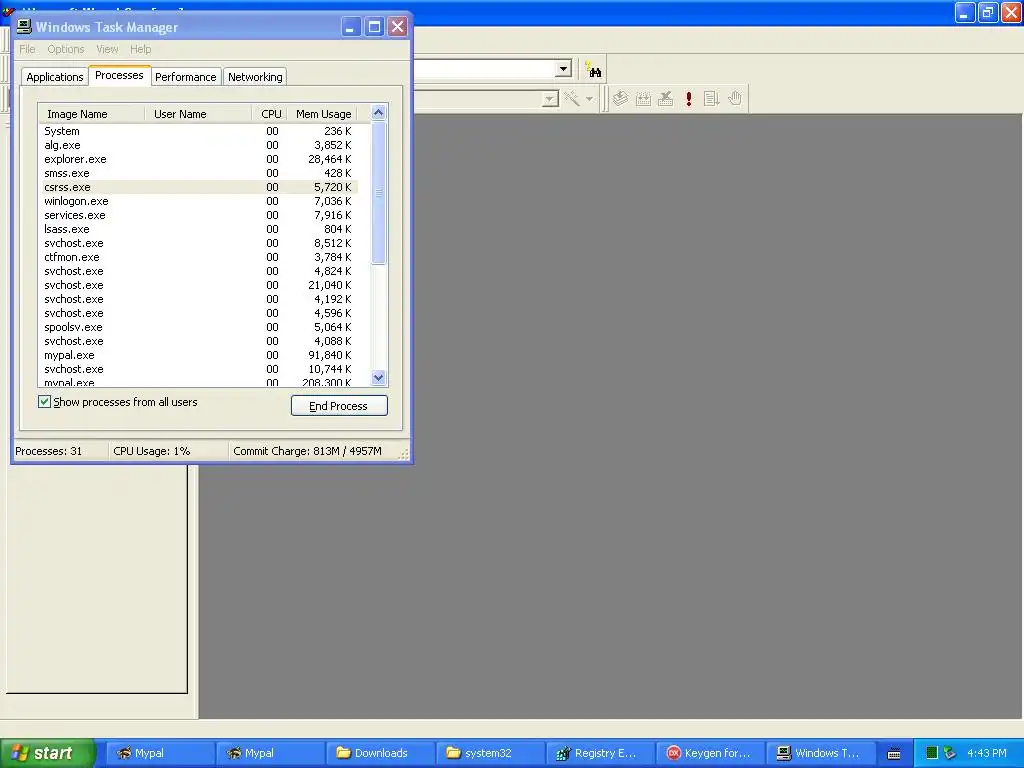Untick Show processes from all users
1024x768 pixels.
click(x=44, y=402)
